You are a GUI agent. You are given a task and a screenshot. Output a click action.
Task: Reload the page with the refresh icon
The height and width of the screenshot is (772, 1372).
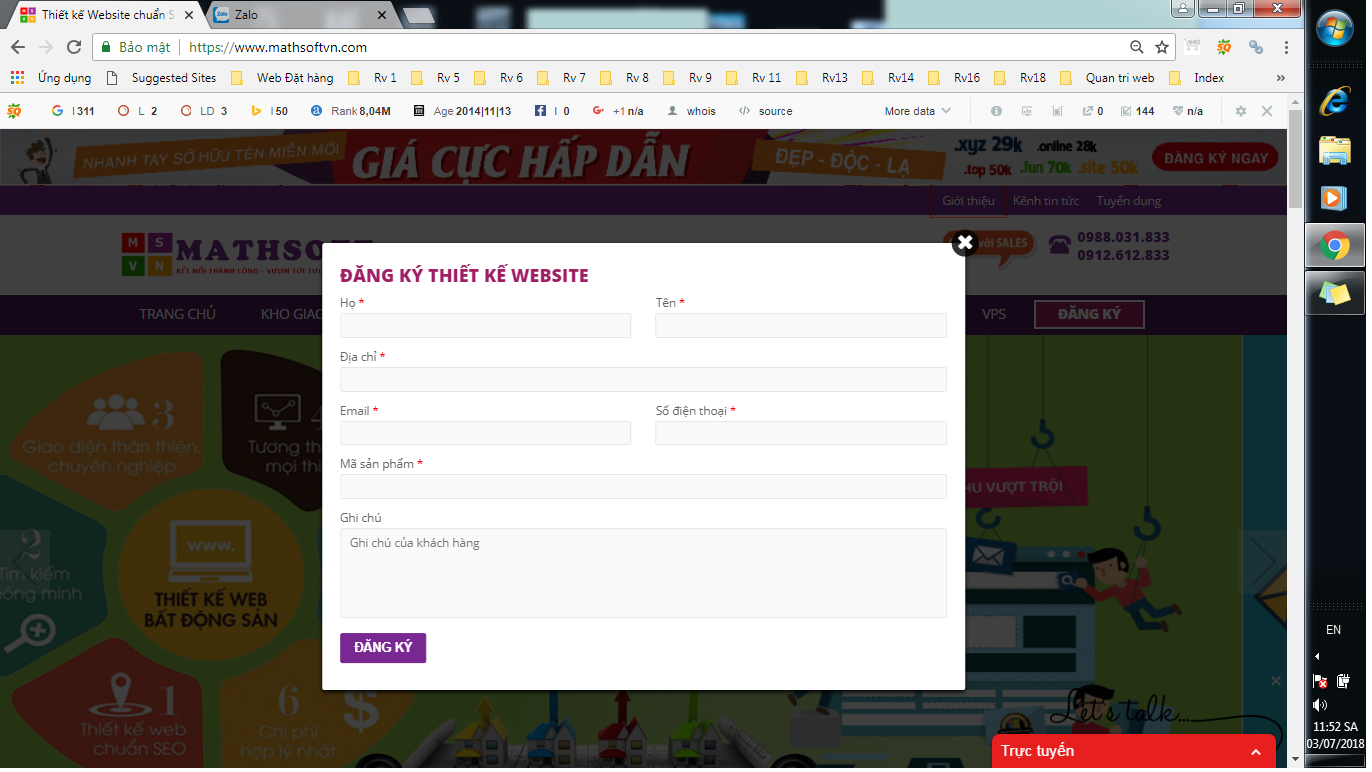[x=74, y=47]
